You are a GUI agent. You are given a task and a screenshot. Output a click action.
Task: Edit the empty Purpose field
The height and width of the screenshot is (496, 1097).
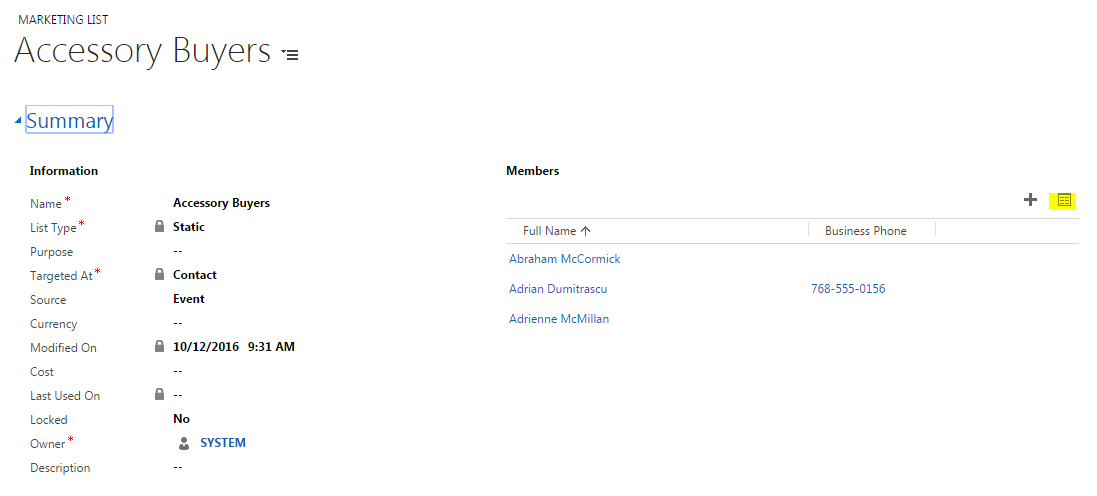[178, 251]
